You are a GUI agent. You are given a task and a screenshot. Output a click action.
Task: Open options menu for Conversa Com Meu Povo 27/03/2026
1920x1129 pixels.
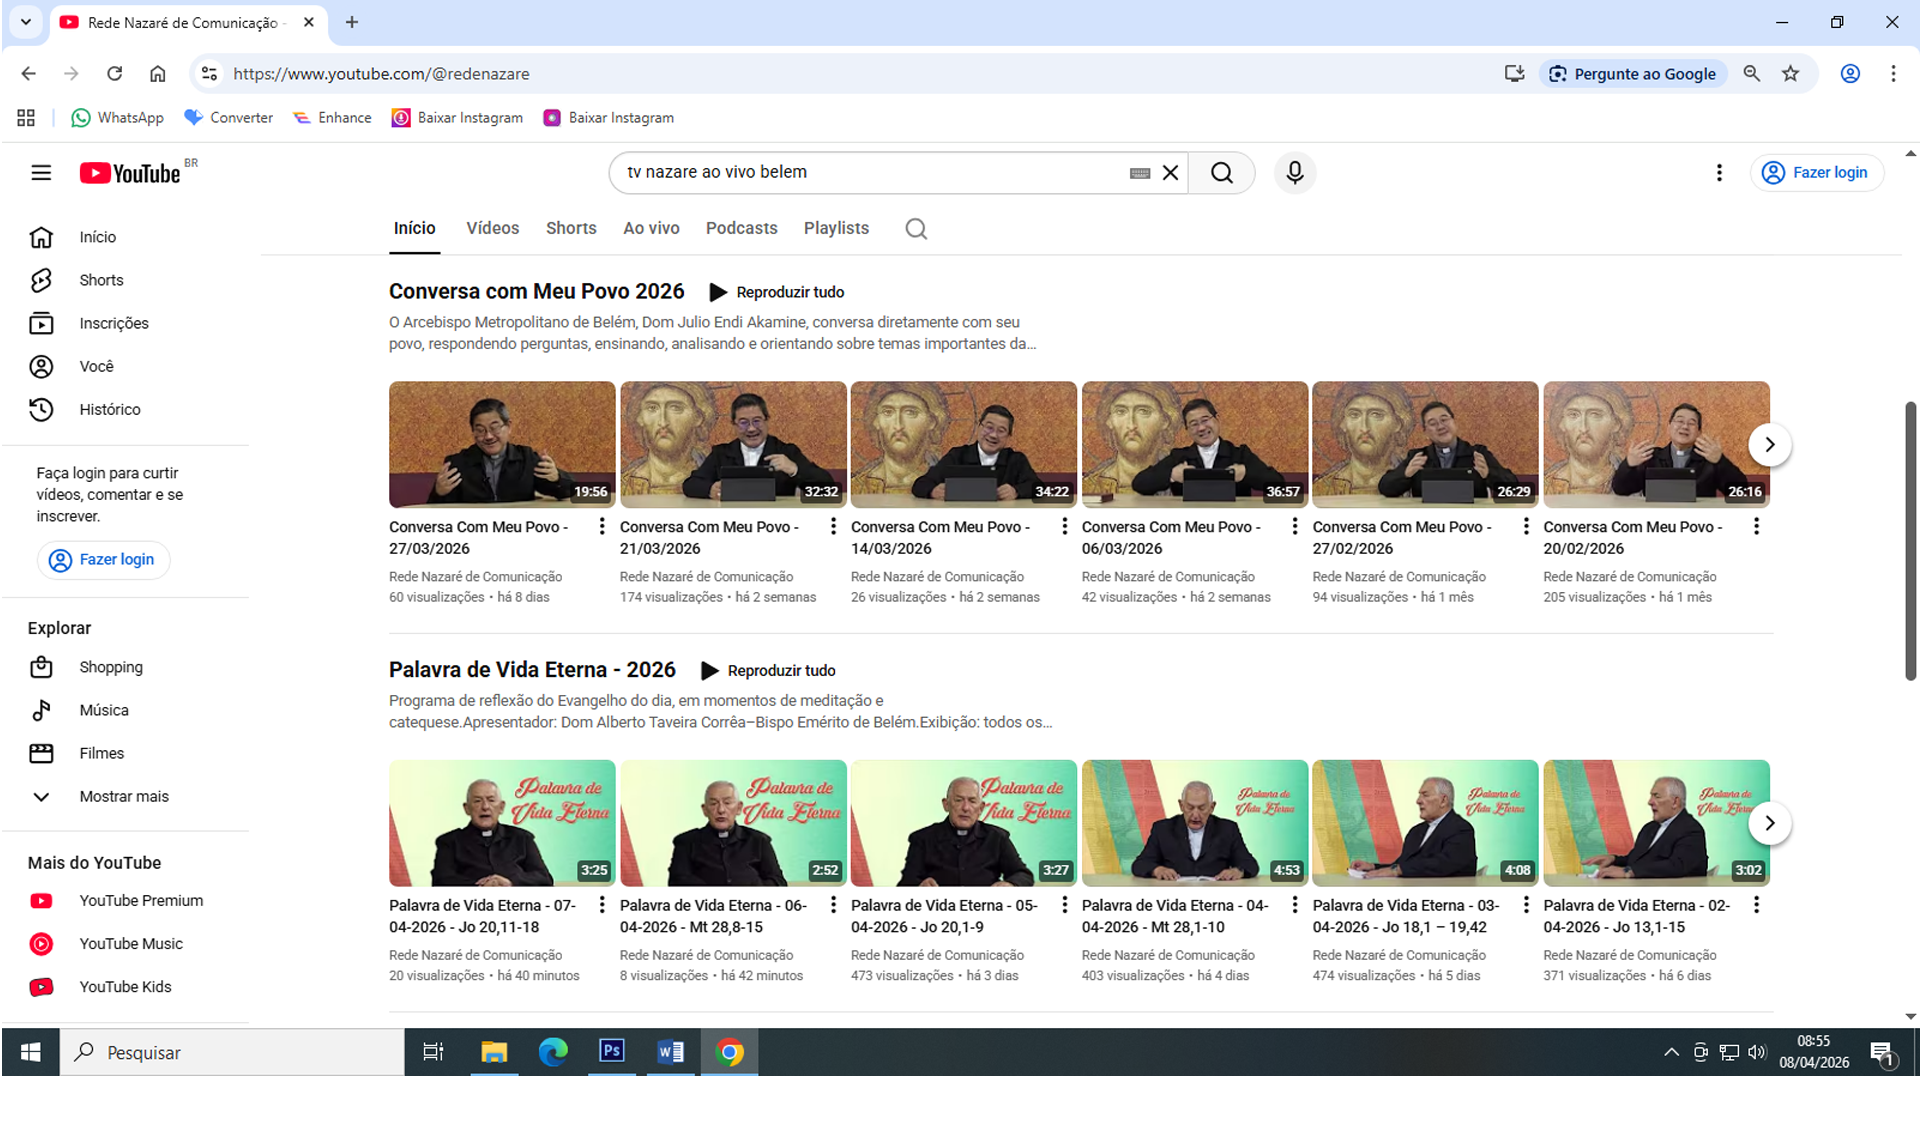pyautogui.click(x=601, y=527)
